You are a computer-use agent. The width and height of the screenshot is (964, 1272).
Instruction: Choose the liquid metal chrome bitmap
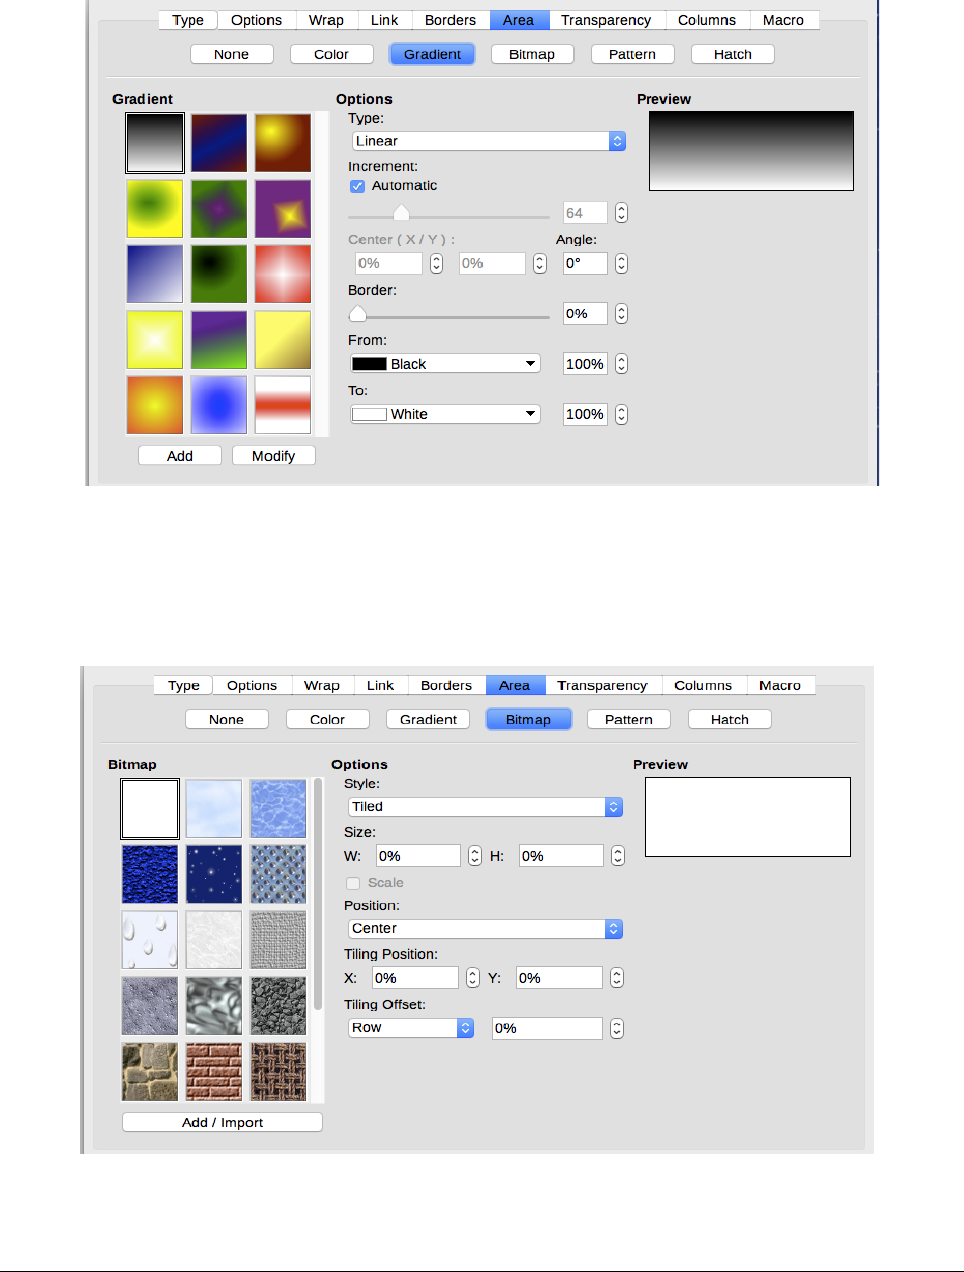(x=214, y=1006)
